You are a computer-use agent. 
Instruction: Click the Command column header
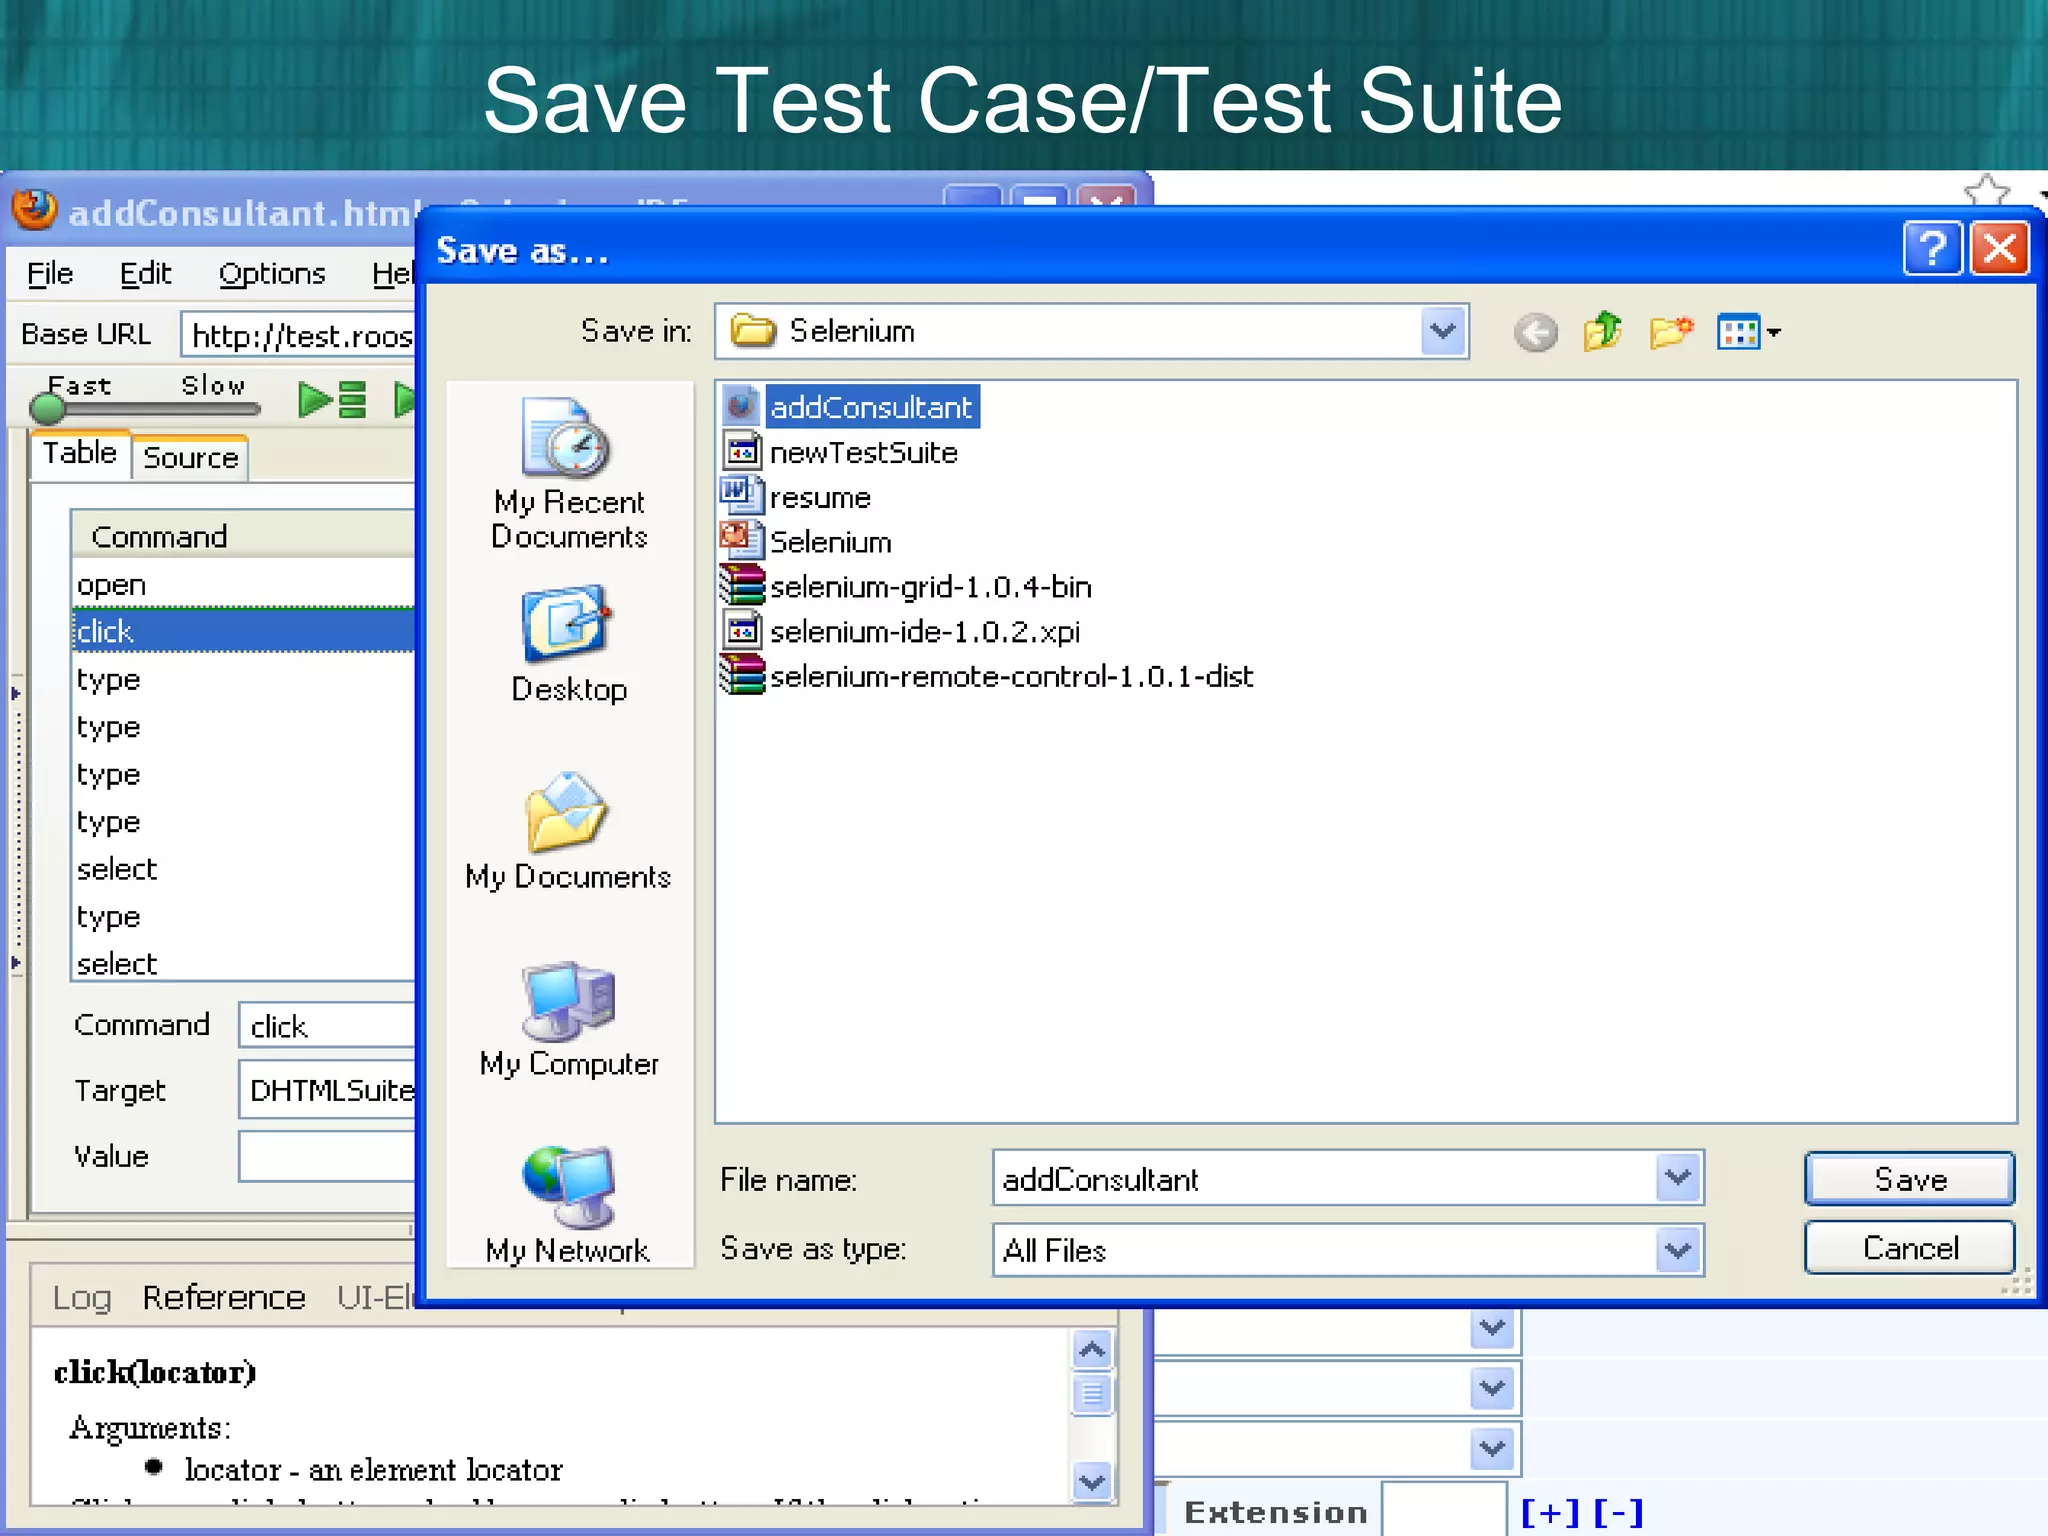243,535
